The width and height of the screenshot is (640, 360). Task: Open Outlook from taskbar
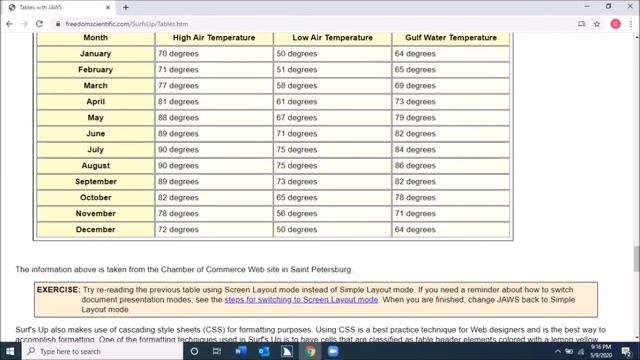coord(264,351)
